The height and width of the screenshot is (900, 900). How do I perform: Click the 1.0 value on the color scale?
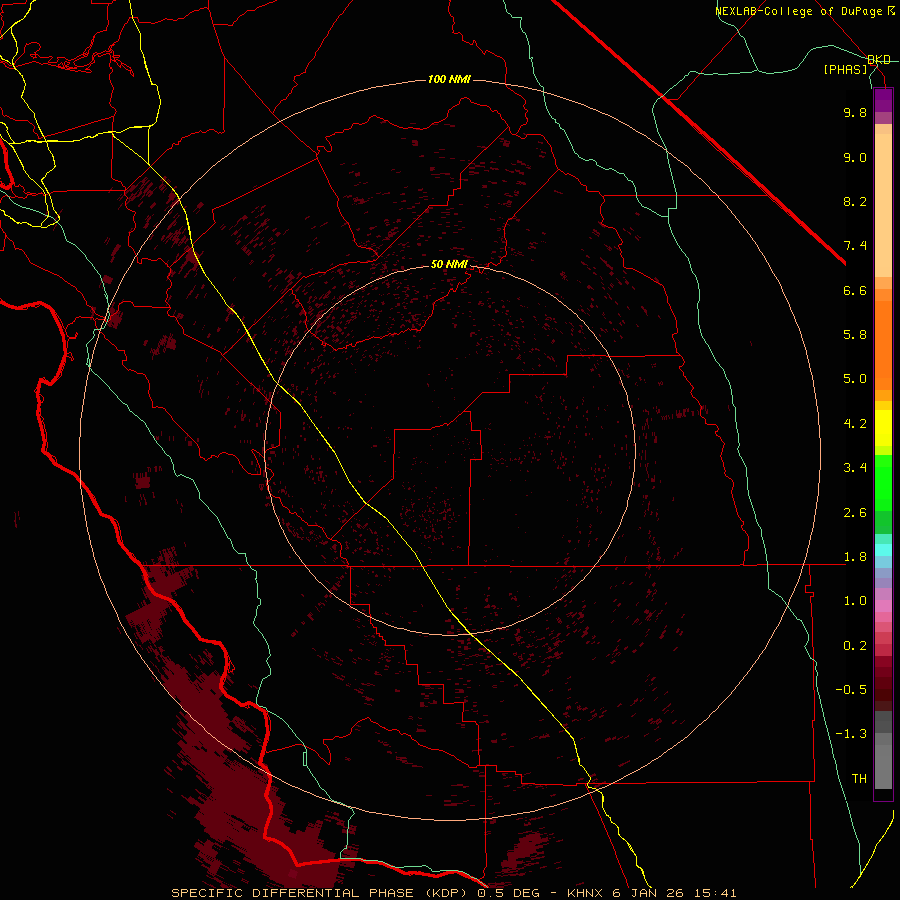855,601
